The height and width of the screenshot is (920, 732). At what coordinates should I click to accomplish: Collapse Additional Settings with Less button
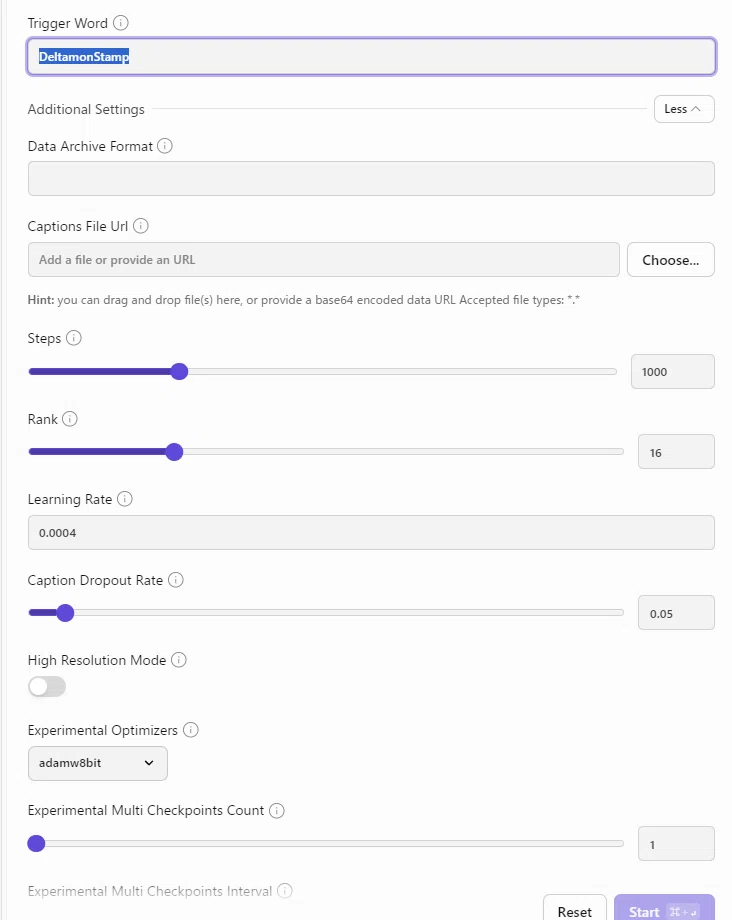pos(684,109)
